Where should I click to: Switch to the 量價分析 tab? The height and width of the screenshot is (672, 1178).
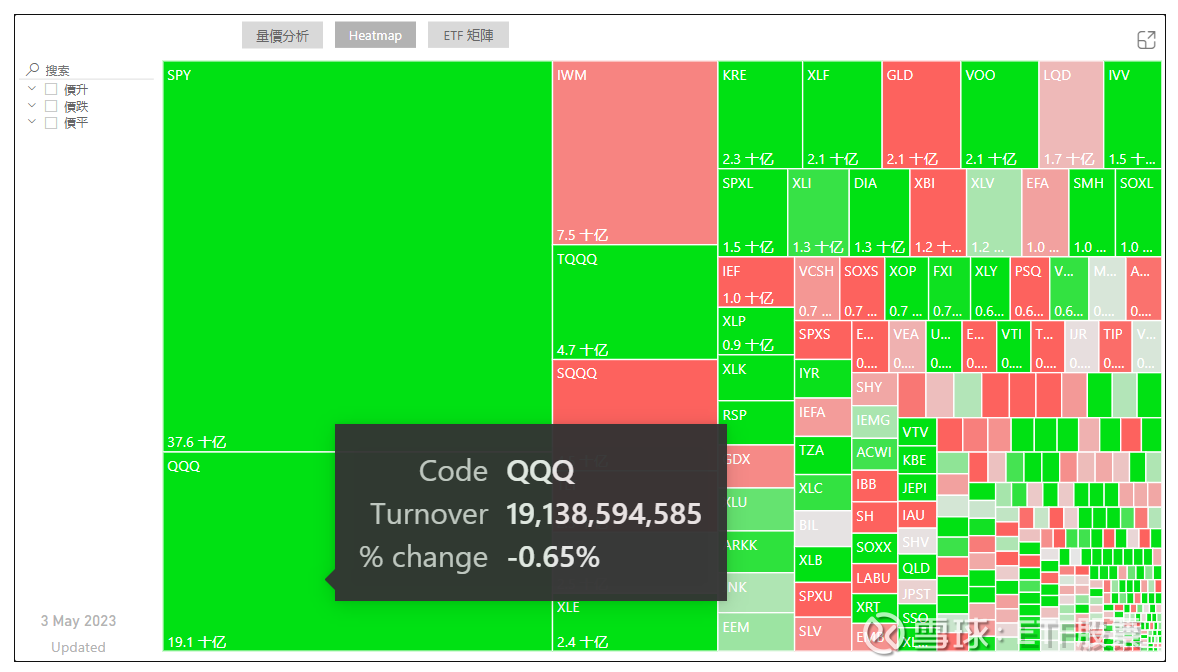click(282, 34)
